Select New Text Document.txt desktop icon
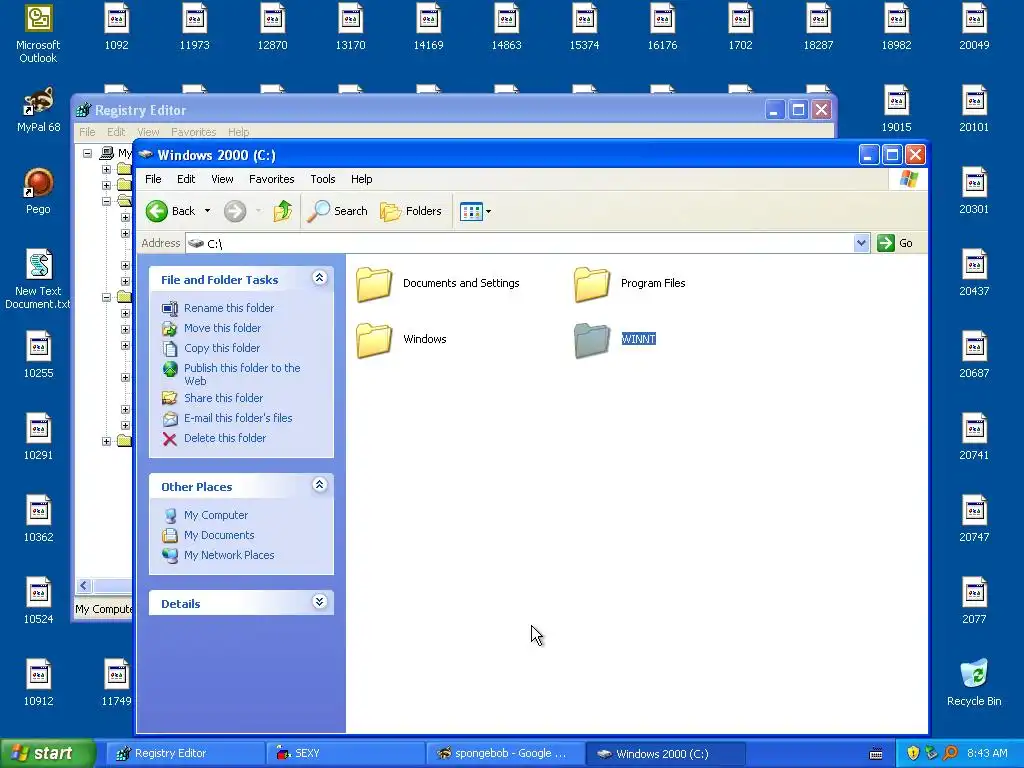Viewport: 1024px width, 768px height. click(38, 279)
